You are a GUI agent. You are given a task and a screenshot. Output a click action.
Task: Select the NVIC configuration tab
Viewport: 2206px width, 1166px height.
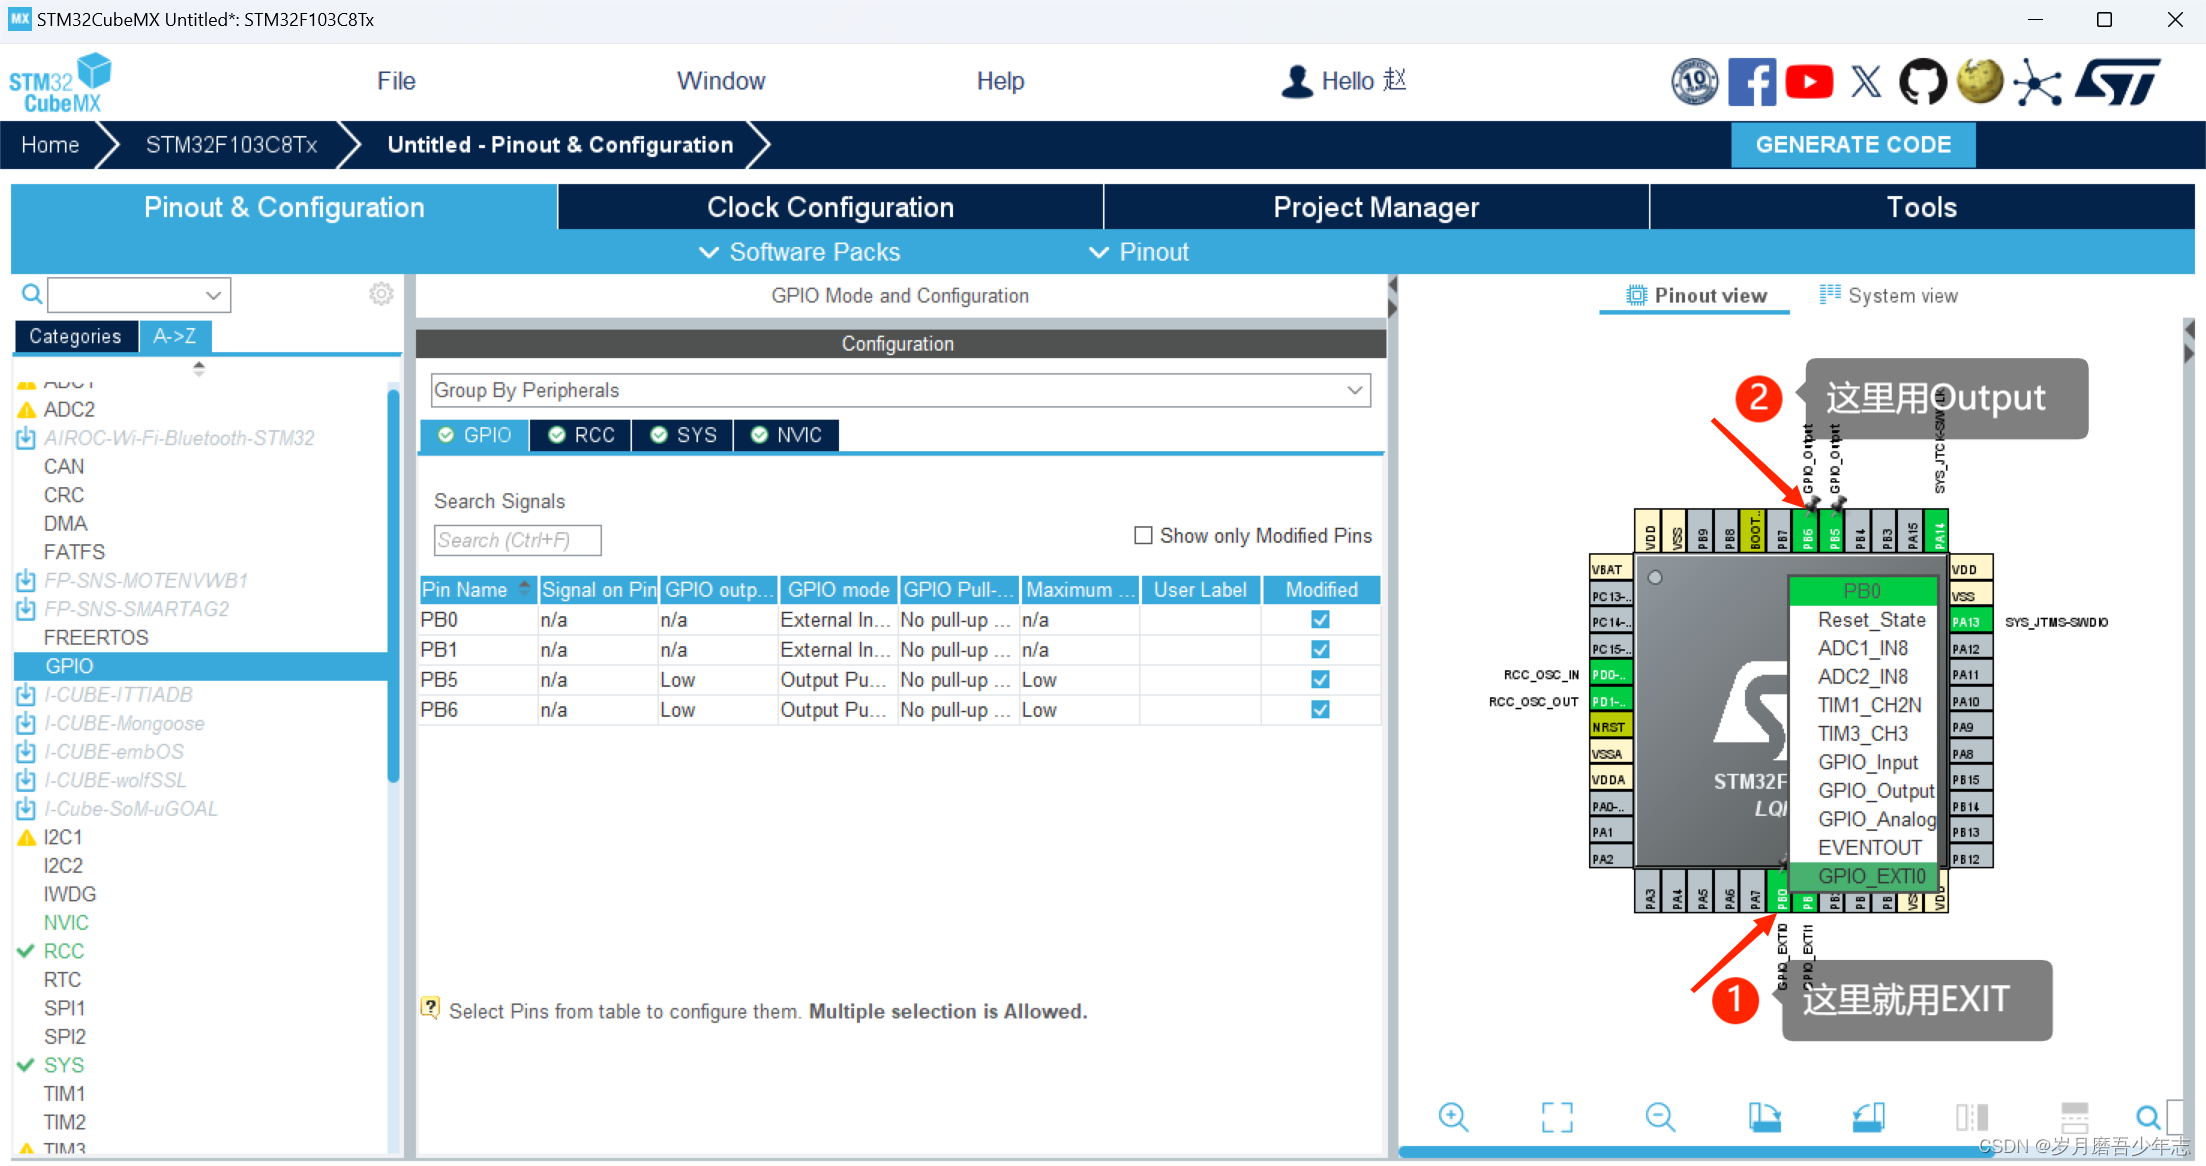(x=787, y=435)
